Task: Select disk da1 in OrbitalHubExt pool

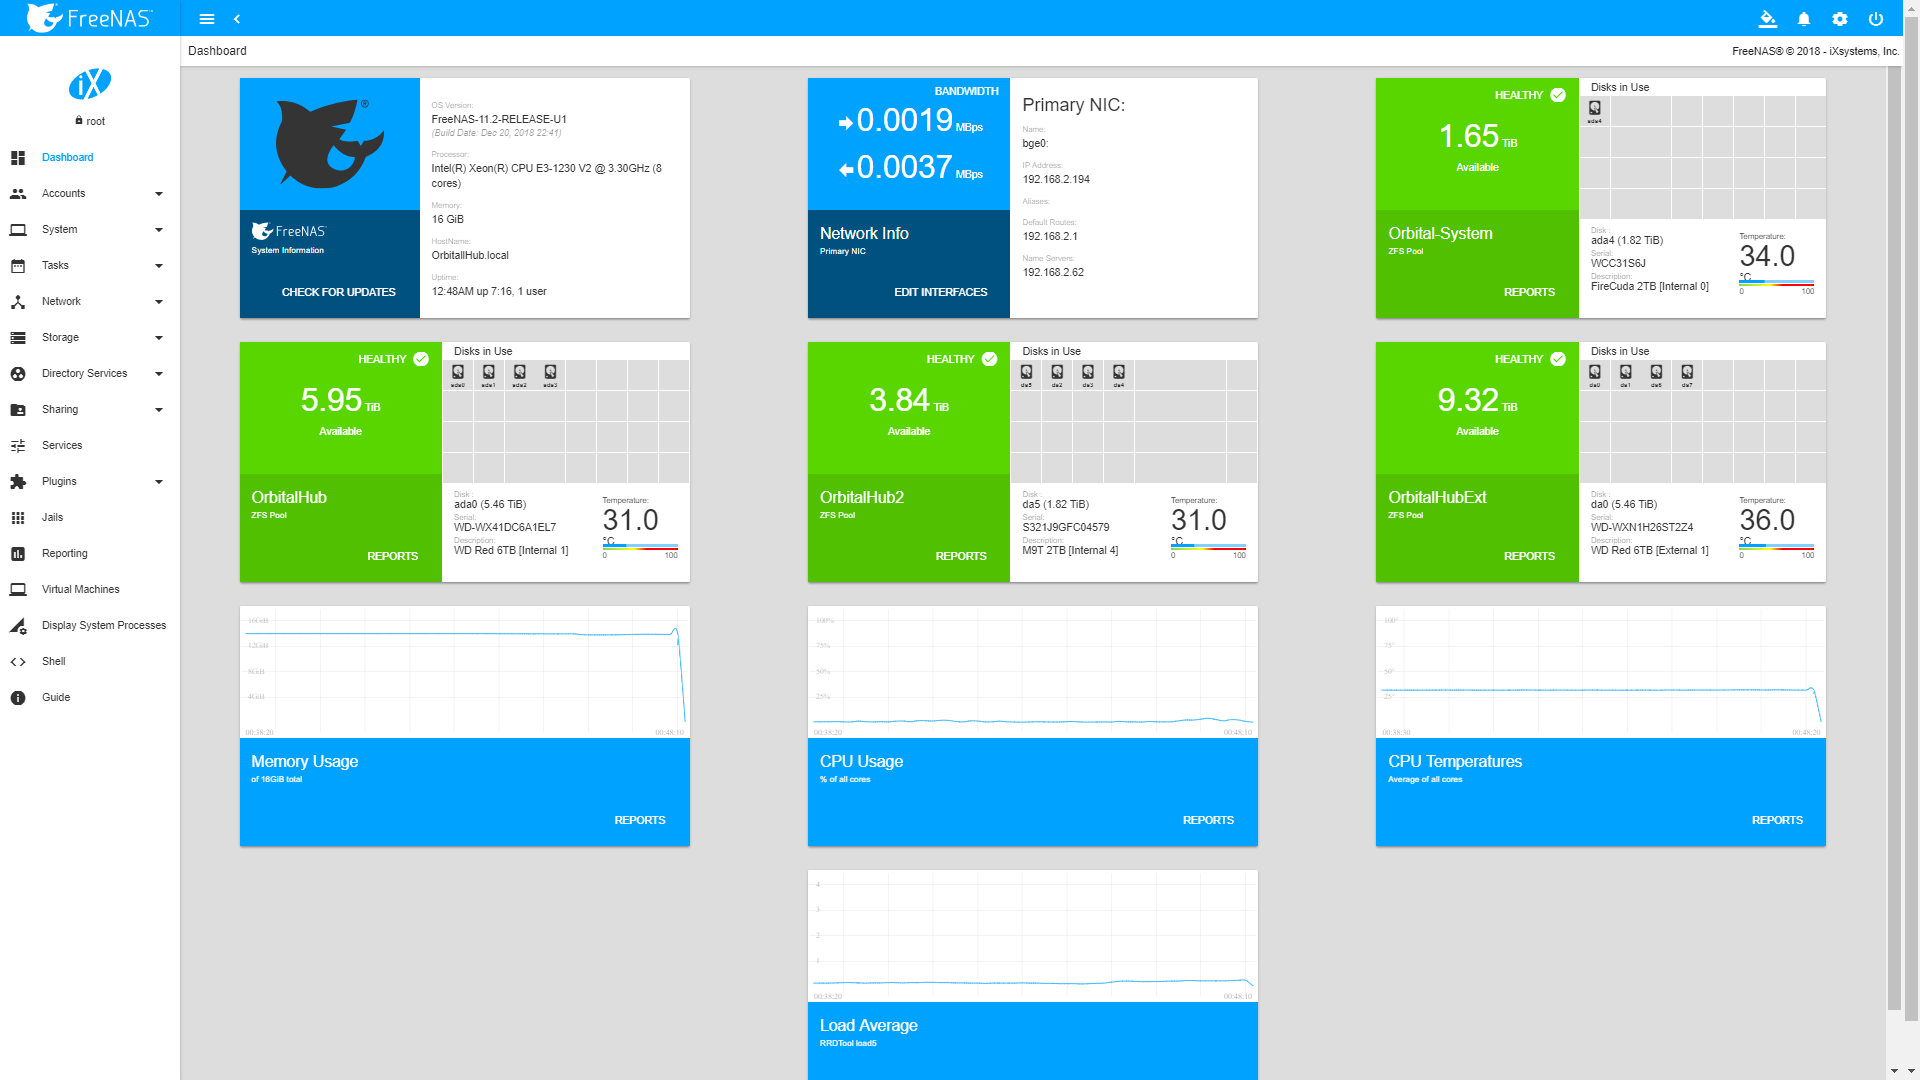Action: [x=1626, y=375]
